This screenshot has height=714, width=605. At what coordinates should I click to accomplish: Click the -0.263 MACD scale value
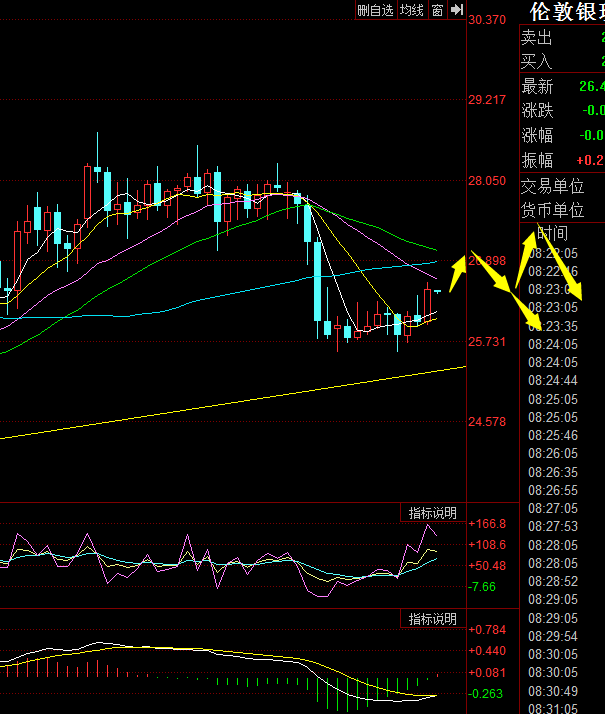point(485,694)
